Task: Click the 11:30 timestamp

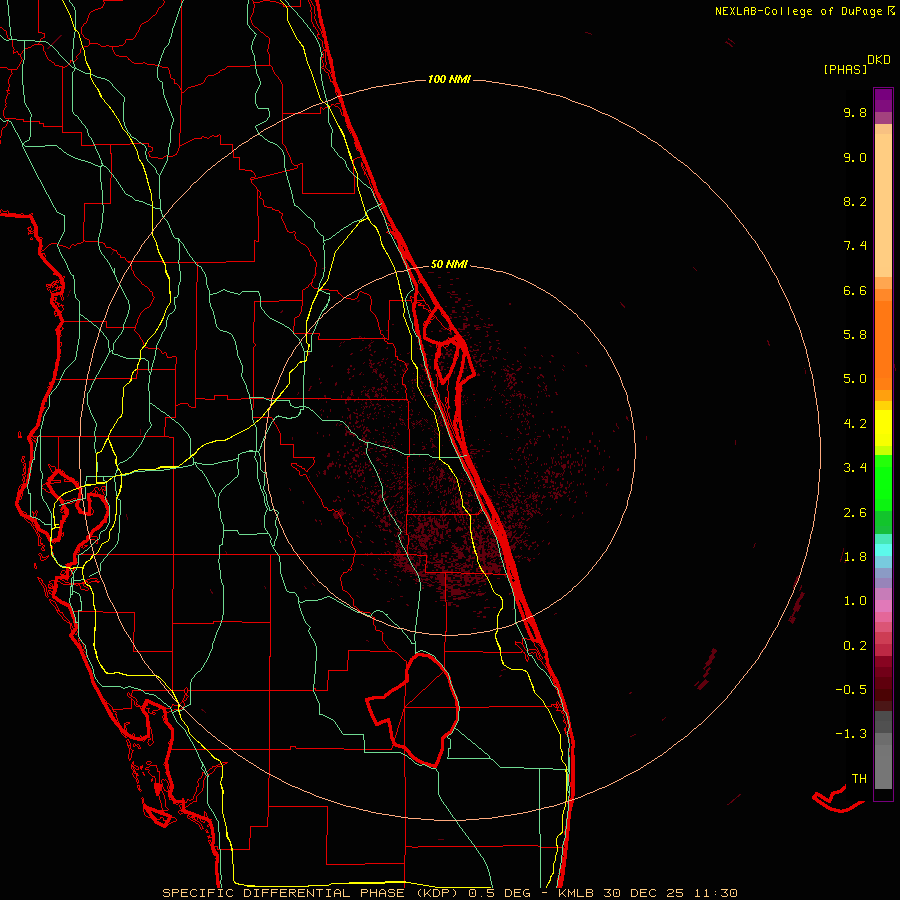Action: 716,893
